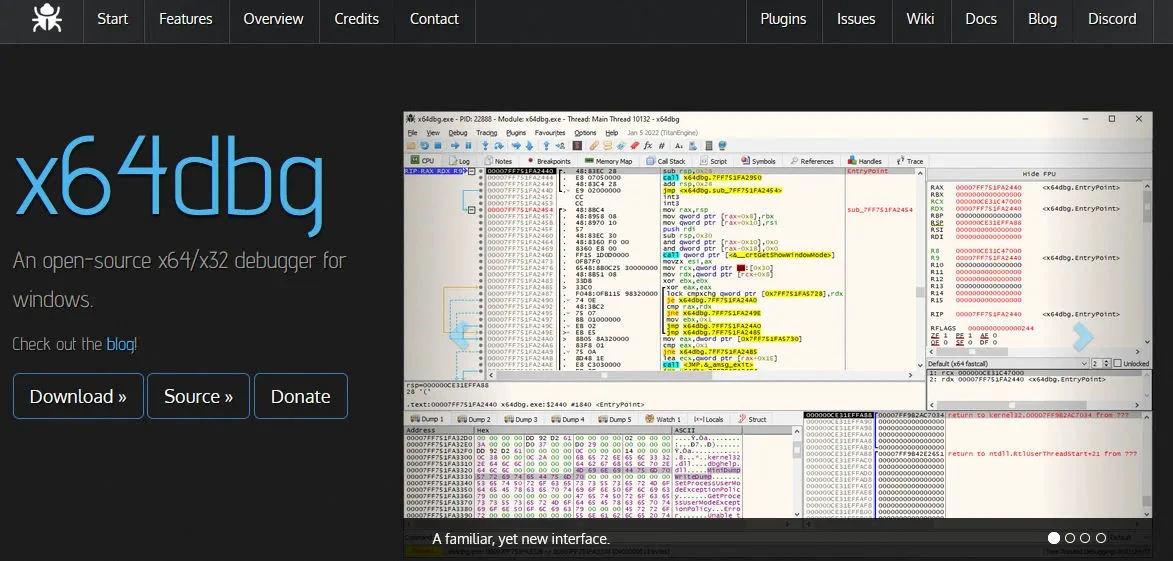The height and width of the screenshot is (561, 1173).
Task: Open the Memory Map tab icon
Action: coord(590,161)
